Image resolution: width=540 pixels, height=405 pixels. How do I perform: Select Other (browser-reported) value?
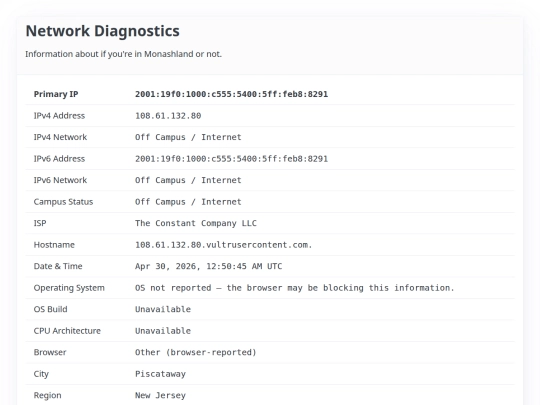[x=196, y=352]
